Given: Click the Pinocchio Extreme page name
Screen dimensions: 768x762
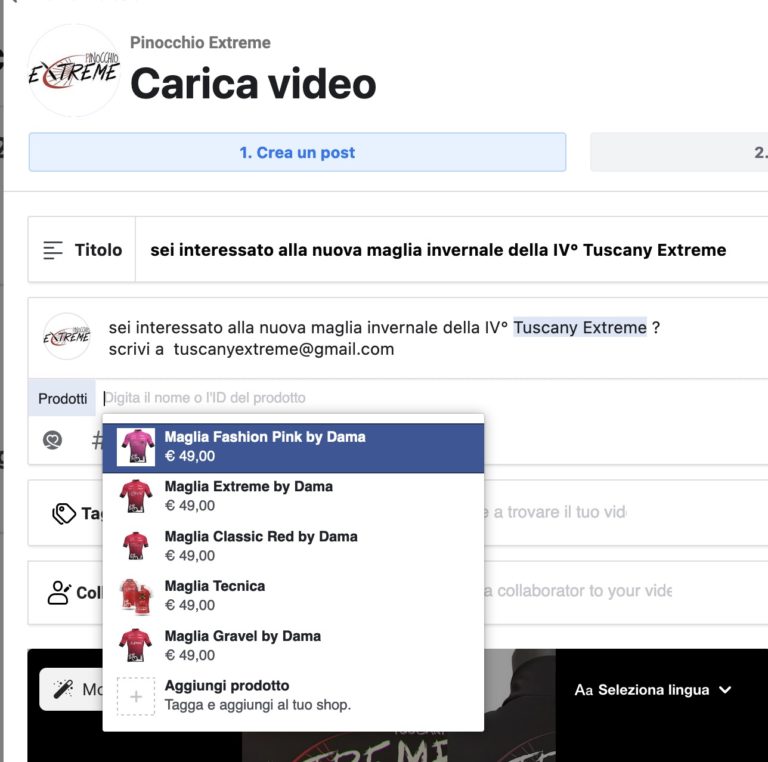Looking at the screenshot, I should coord(200,43).
